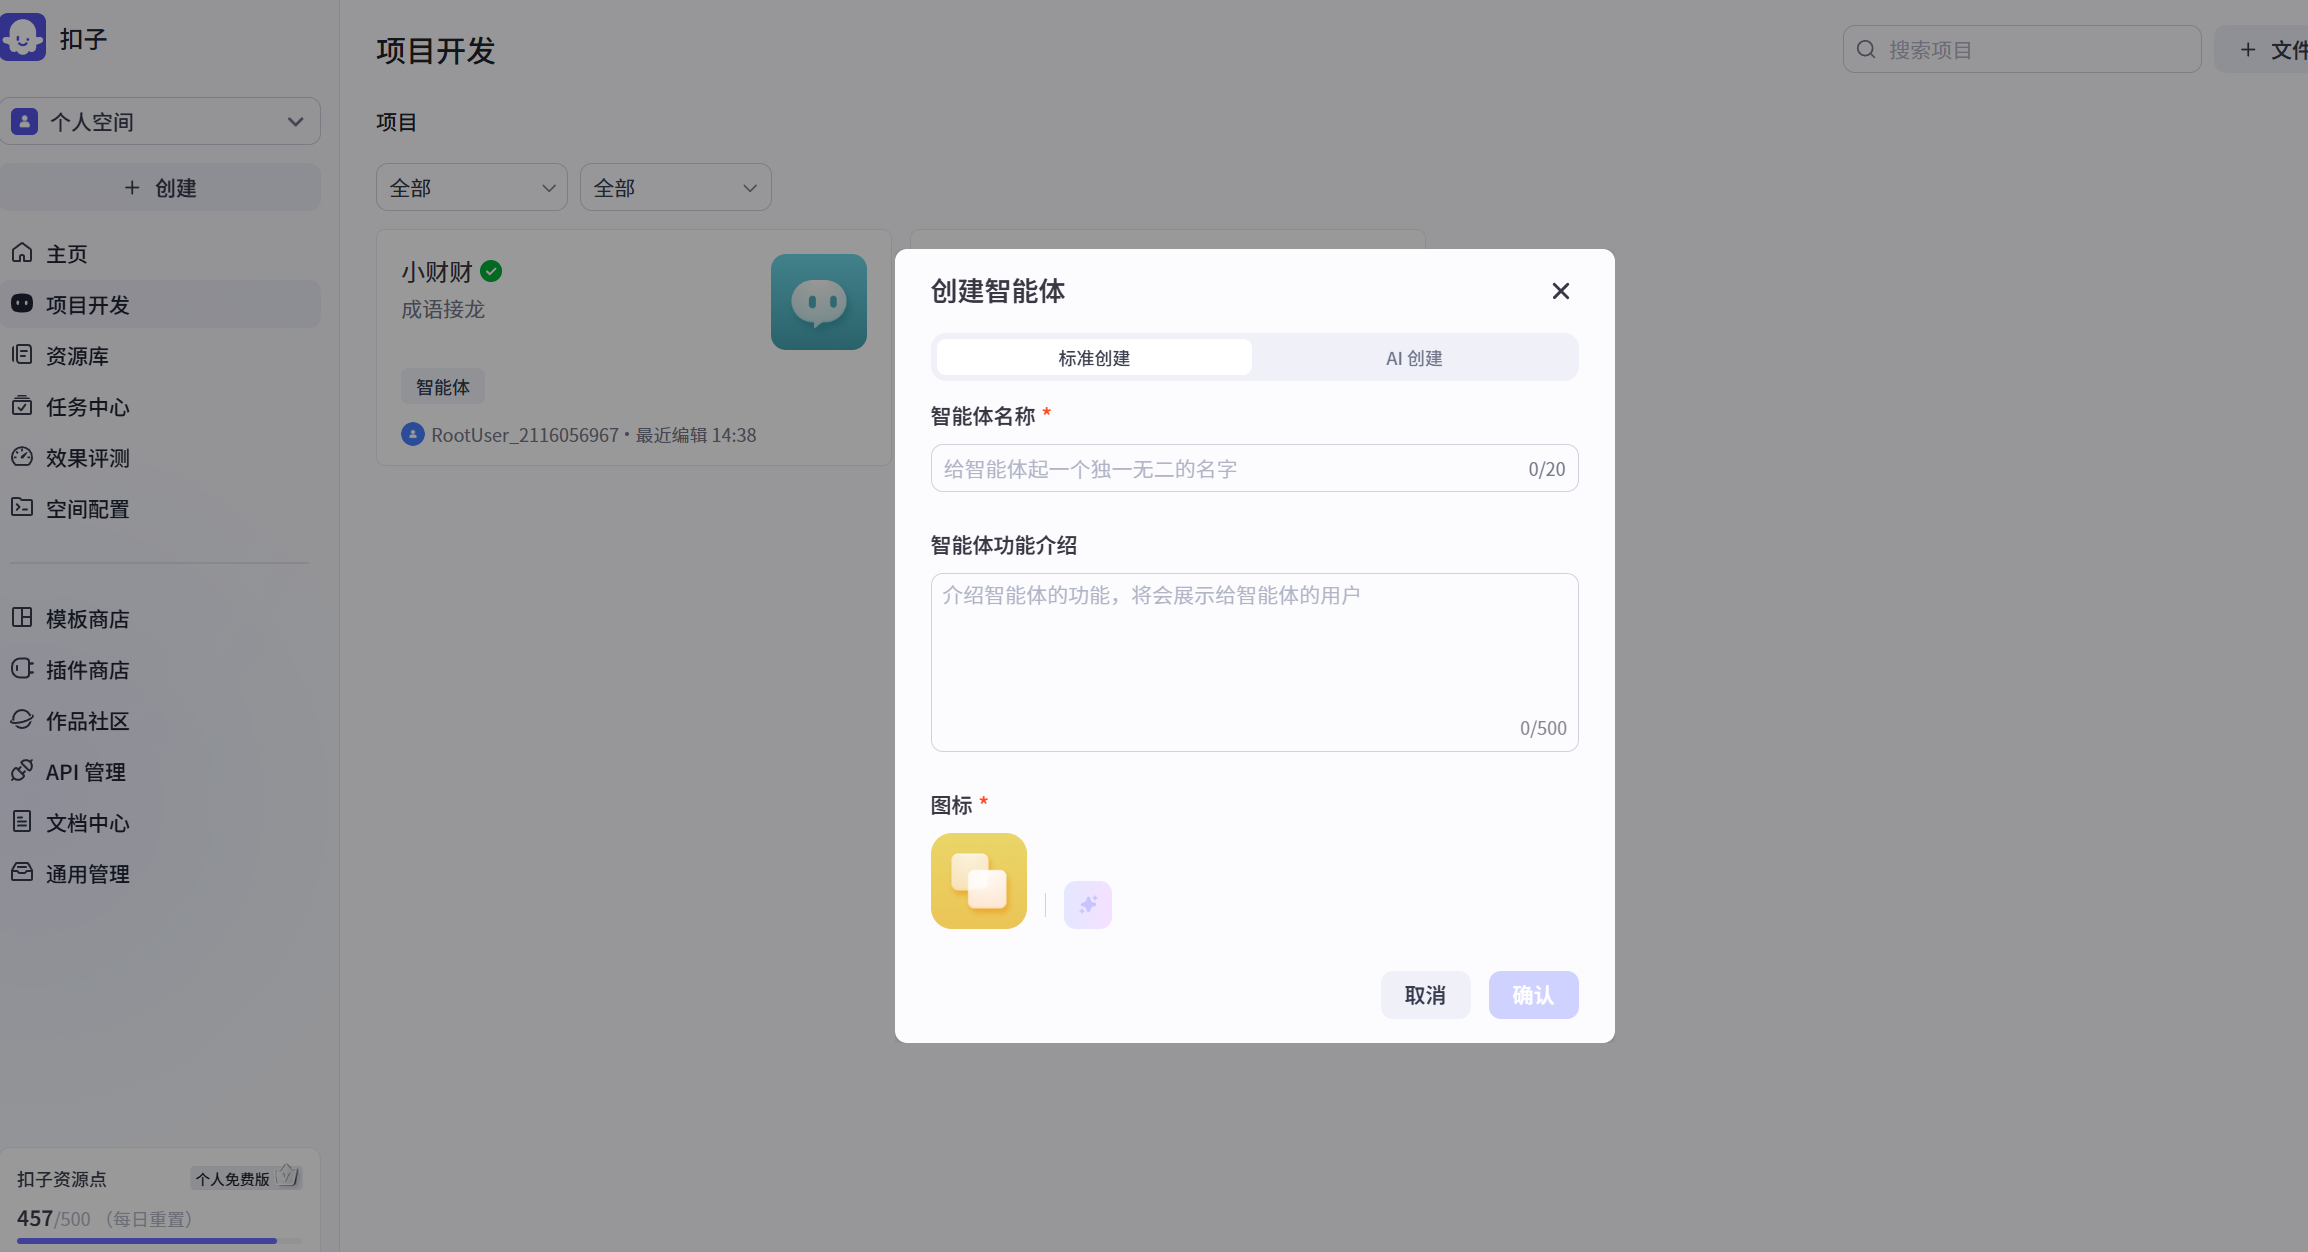2308x1252 pixels.
Task: Click the 457/500 resource points value
Action: click(54, 1218)
